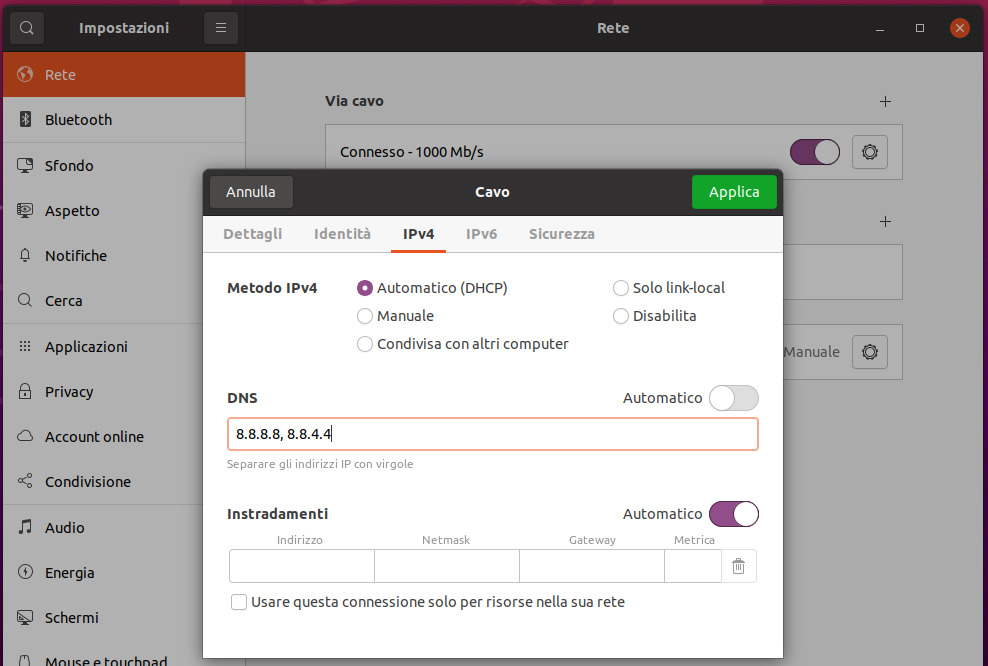The image size is (988, 666).
Task: Click the trash icon in the route row
Action: click(738, 566)
